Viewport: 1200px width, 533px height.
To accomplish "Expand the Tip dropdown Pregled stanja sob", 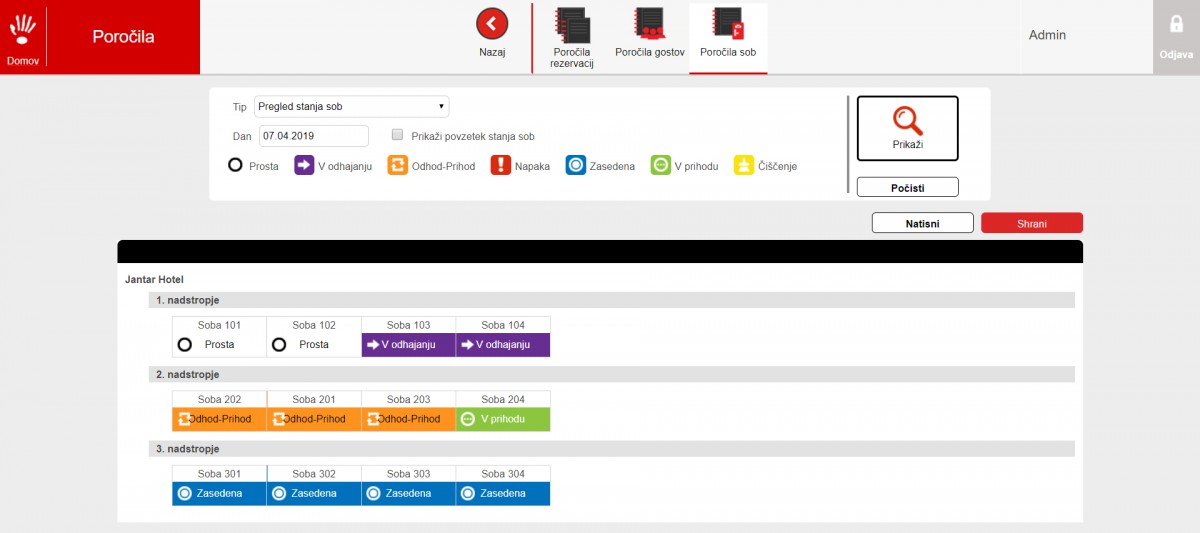I will [352, 106].
